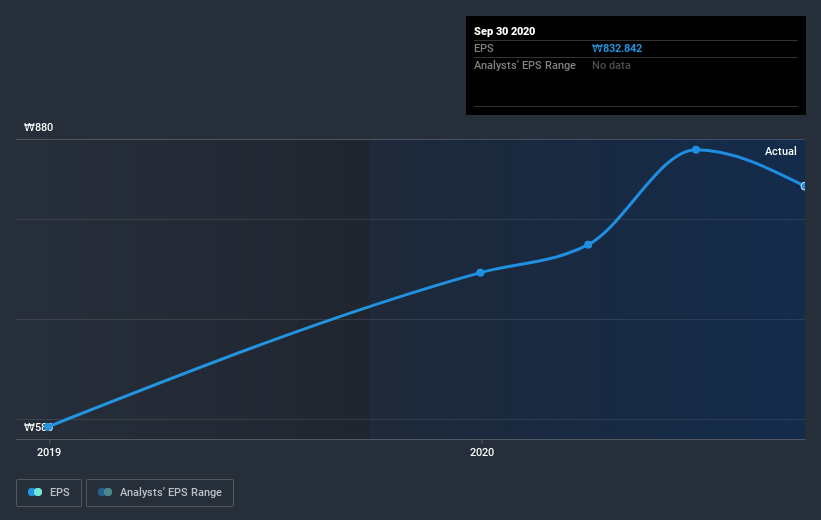The image size is (821, 520).
Task: Select the peak EPS data point near Actual
Action: click(x=696, y=150)
